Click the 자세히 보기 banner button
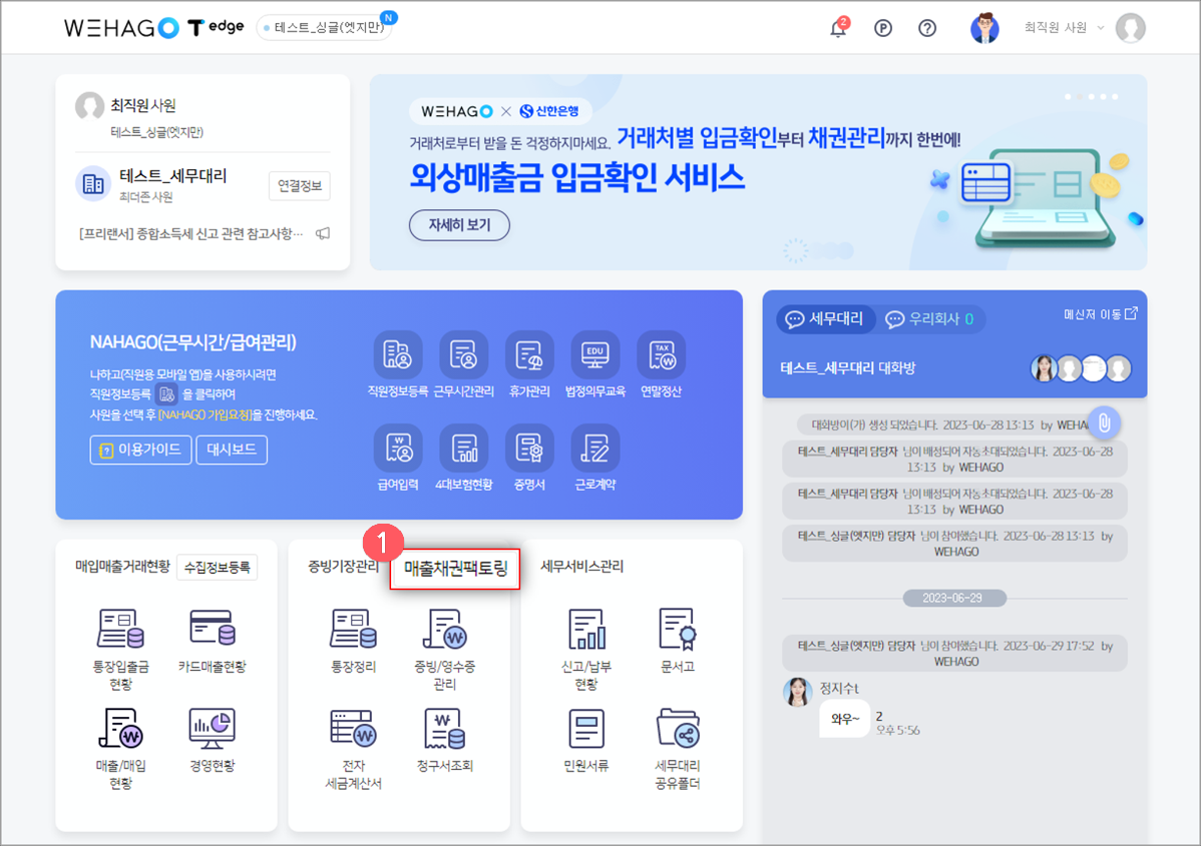 (459, 225)
